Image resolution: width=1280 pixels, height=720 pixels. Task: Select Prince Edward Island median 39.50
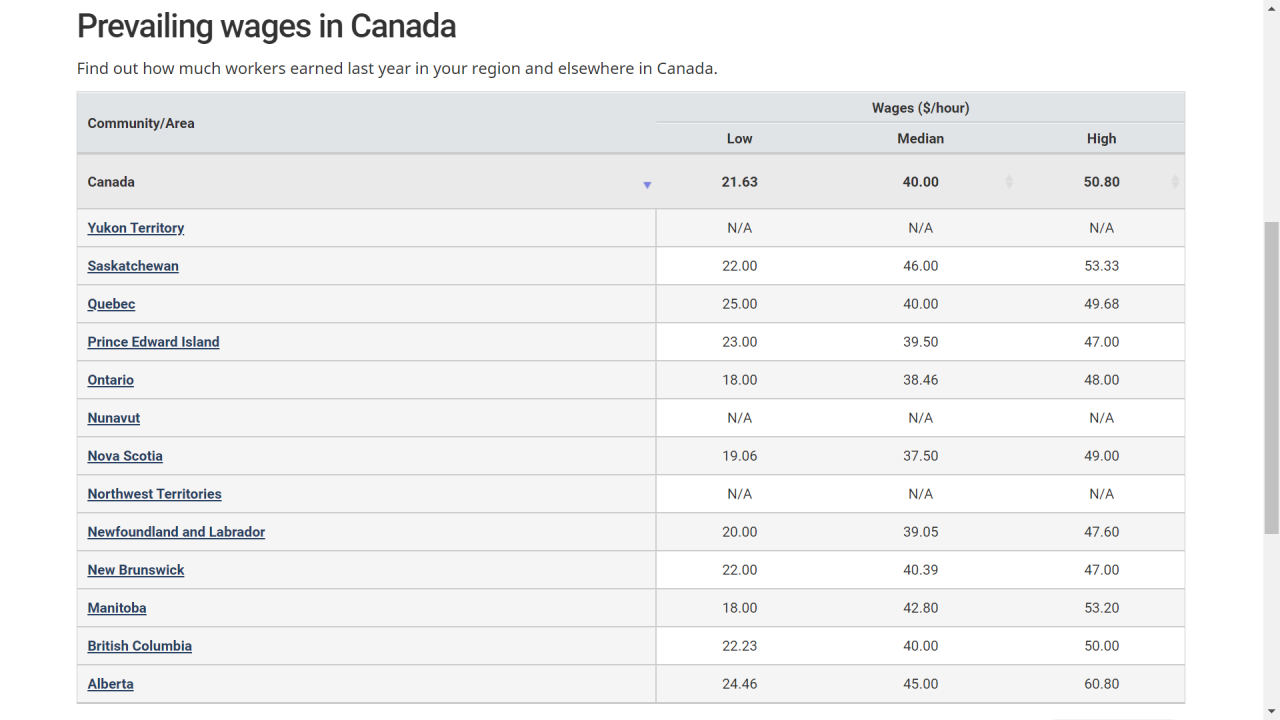pyautogui.click(x=920, y=342)
